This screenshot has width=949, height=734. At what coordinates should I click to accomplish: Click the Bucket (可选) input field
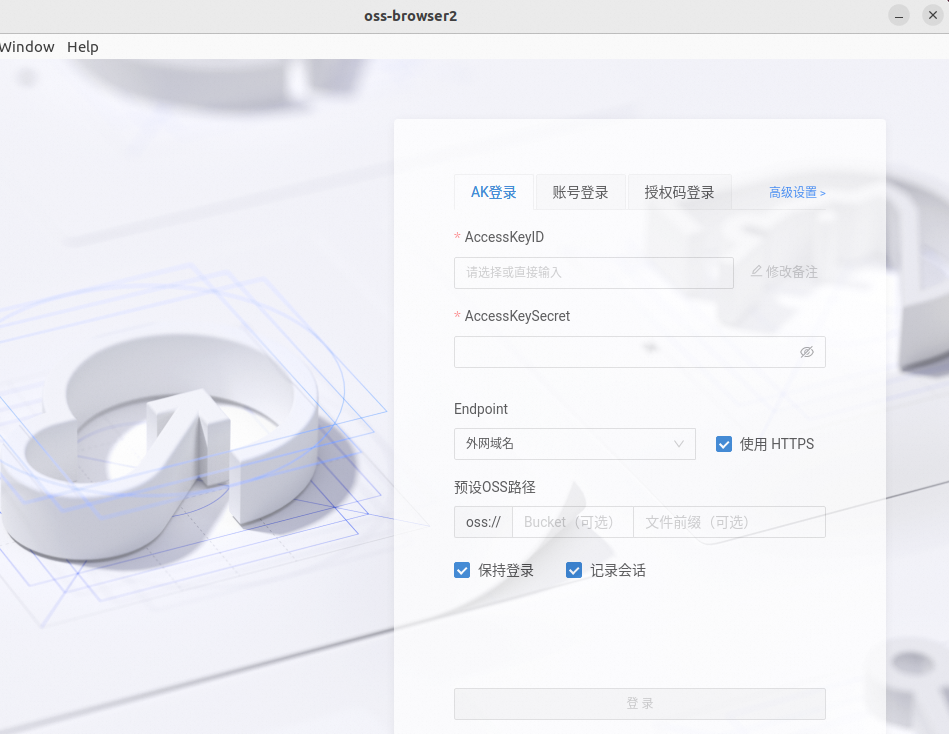(573, 522)
